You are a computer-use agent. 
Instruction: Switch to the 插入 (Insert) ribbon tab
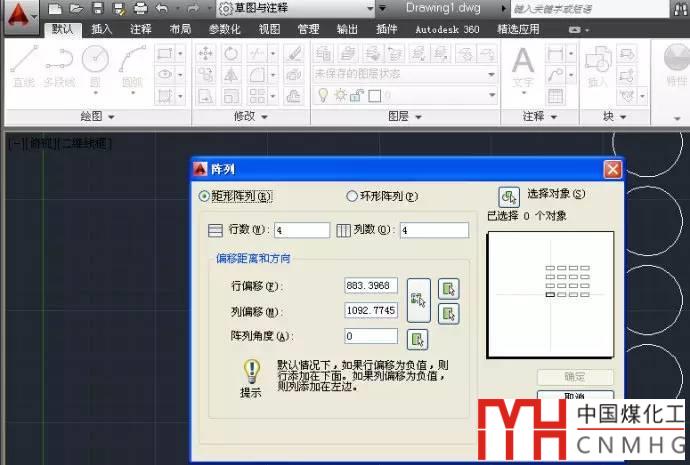click(x=102, y=29)
